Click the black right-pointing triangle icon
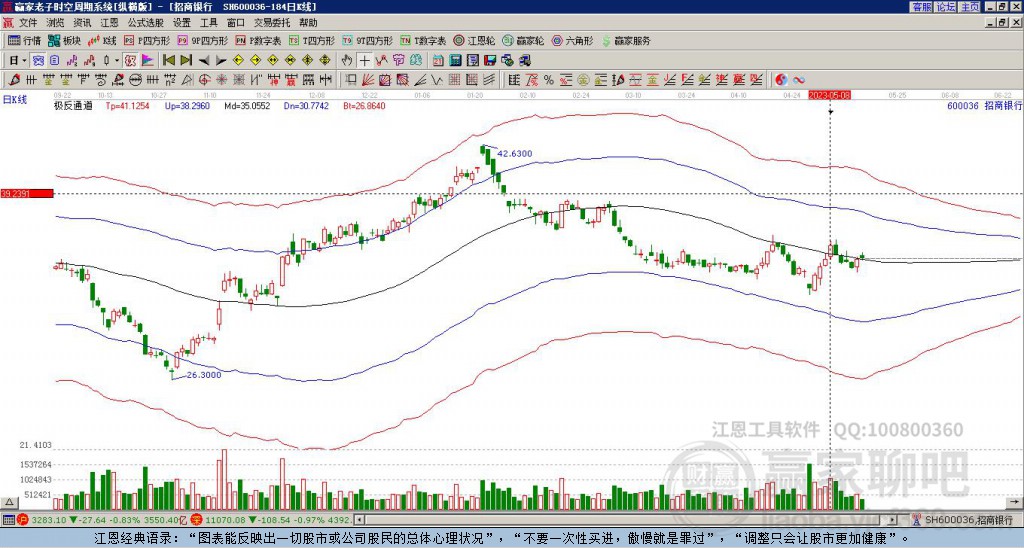 [221, 61]
